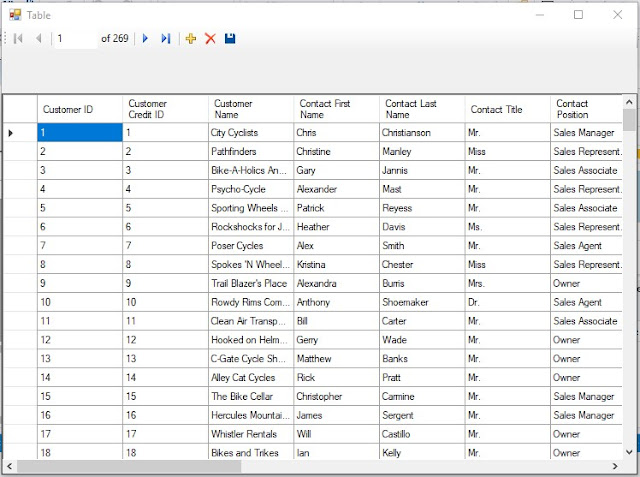This screenshot has height=477, width=640.
Task: Minimize the Table window
Action: pos(540,15)
